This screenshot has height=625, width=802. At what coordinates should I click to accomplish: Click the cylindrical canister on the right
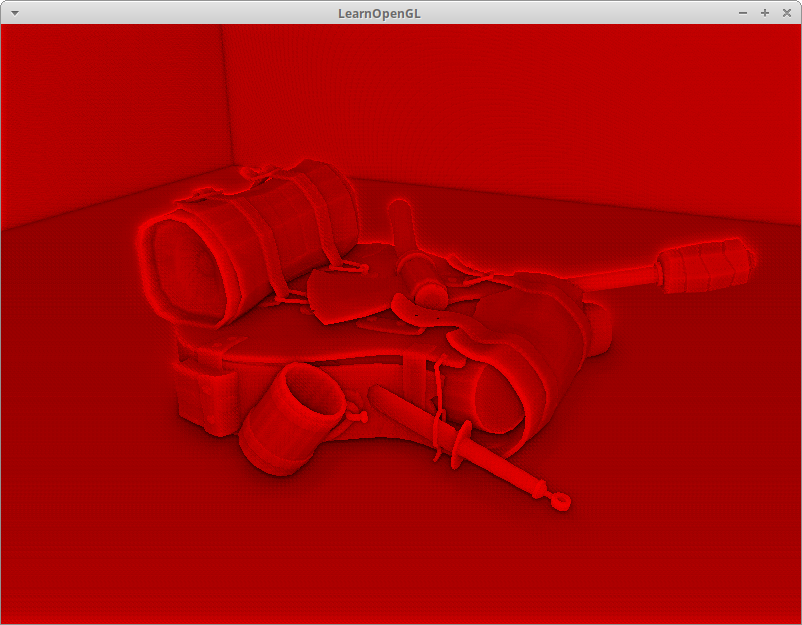click(703, 266)
